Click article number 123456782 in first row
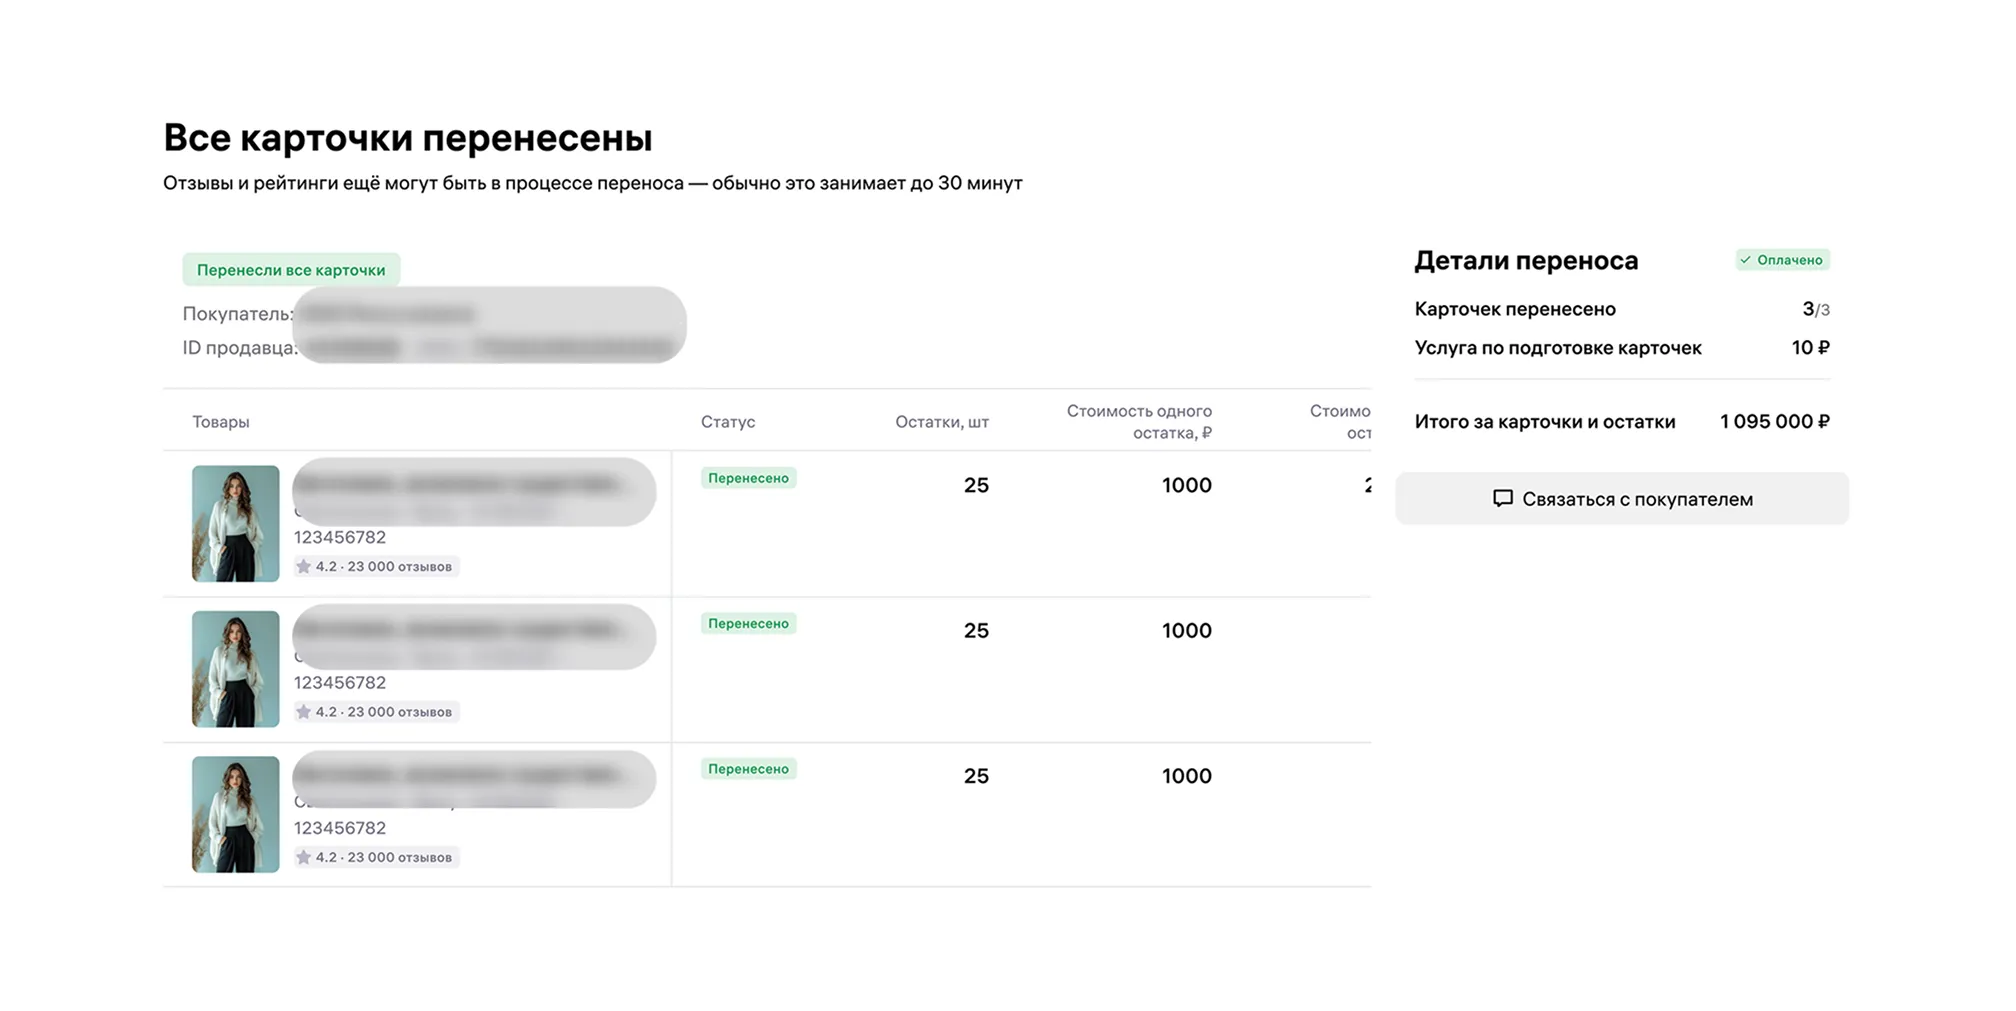This screenshot has width=2016, height=1011. point(340,537)
